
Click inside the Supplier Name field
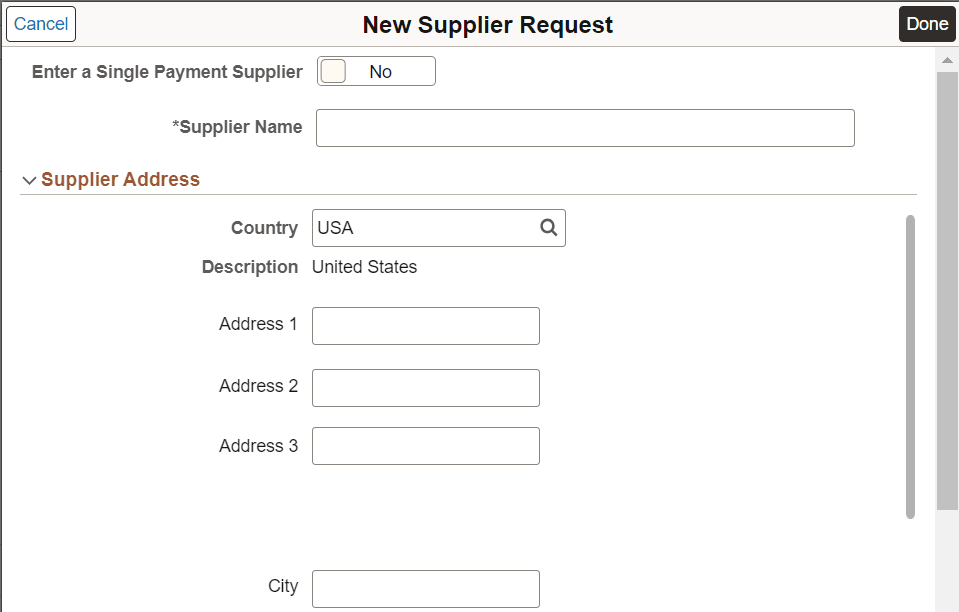(x=585, y=128)
